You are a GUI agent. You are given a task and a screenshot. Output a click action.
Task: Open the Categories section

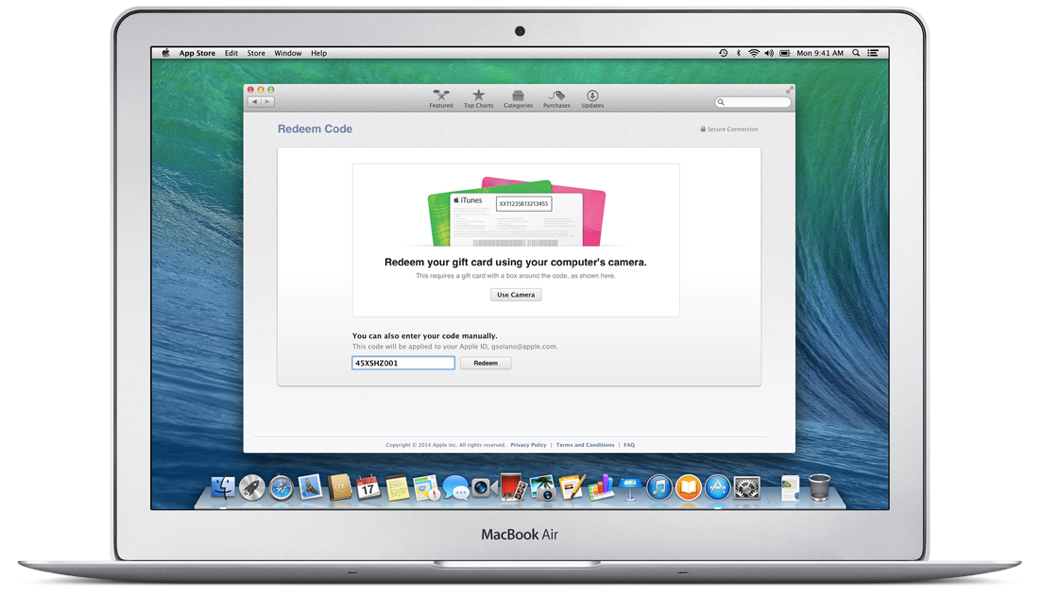coord(518,98)
